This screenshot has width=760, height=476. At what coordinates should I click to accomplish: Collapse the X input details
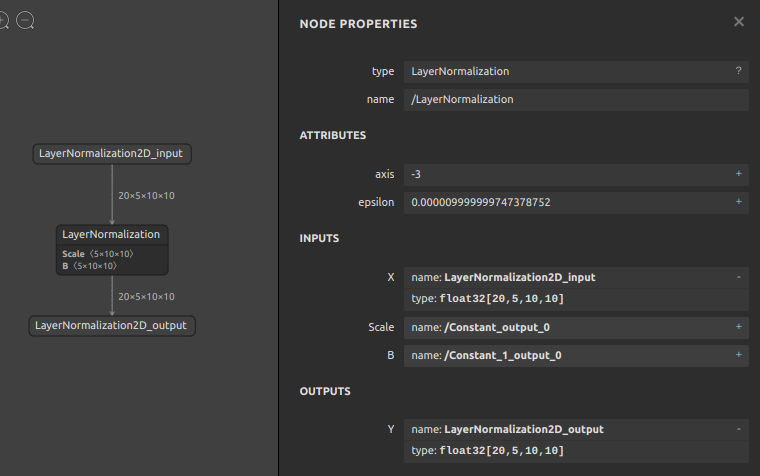[738, 277]
